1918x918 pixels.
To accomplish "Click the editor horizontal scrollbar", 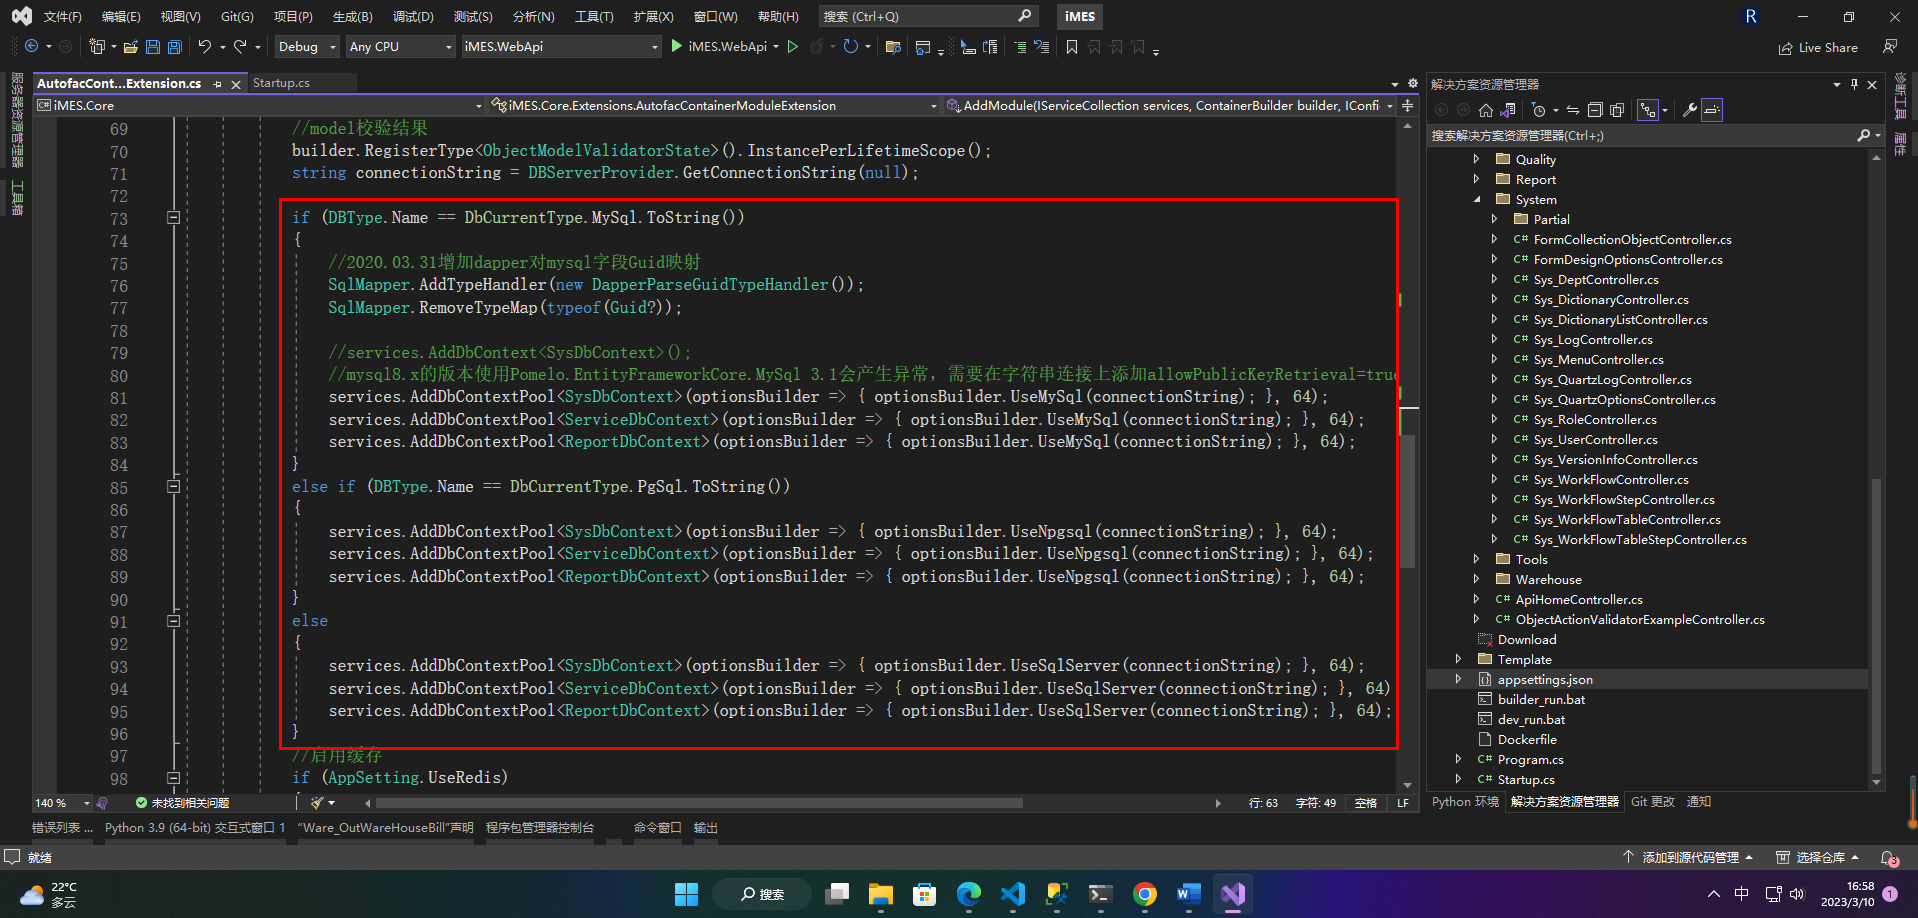I will coord(699,803).
